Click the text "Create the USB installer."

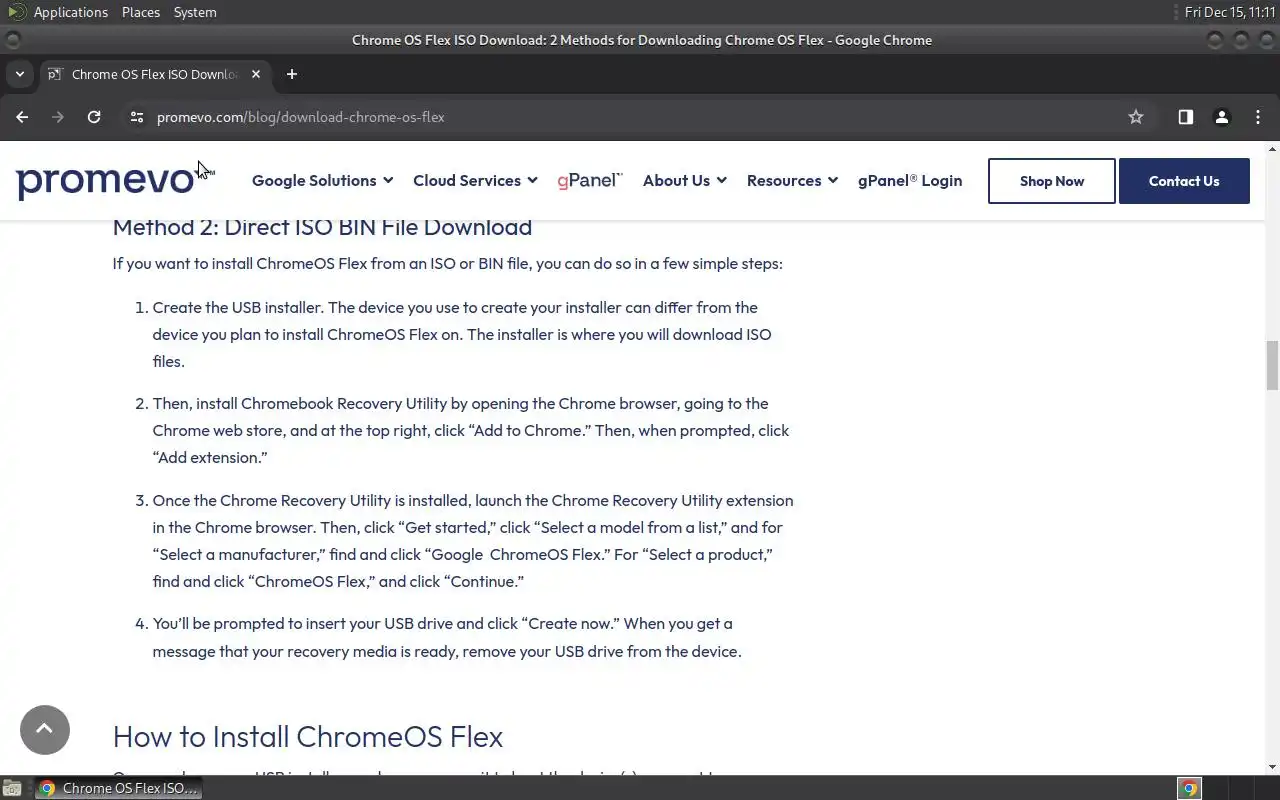click(x=238, y=308)
